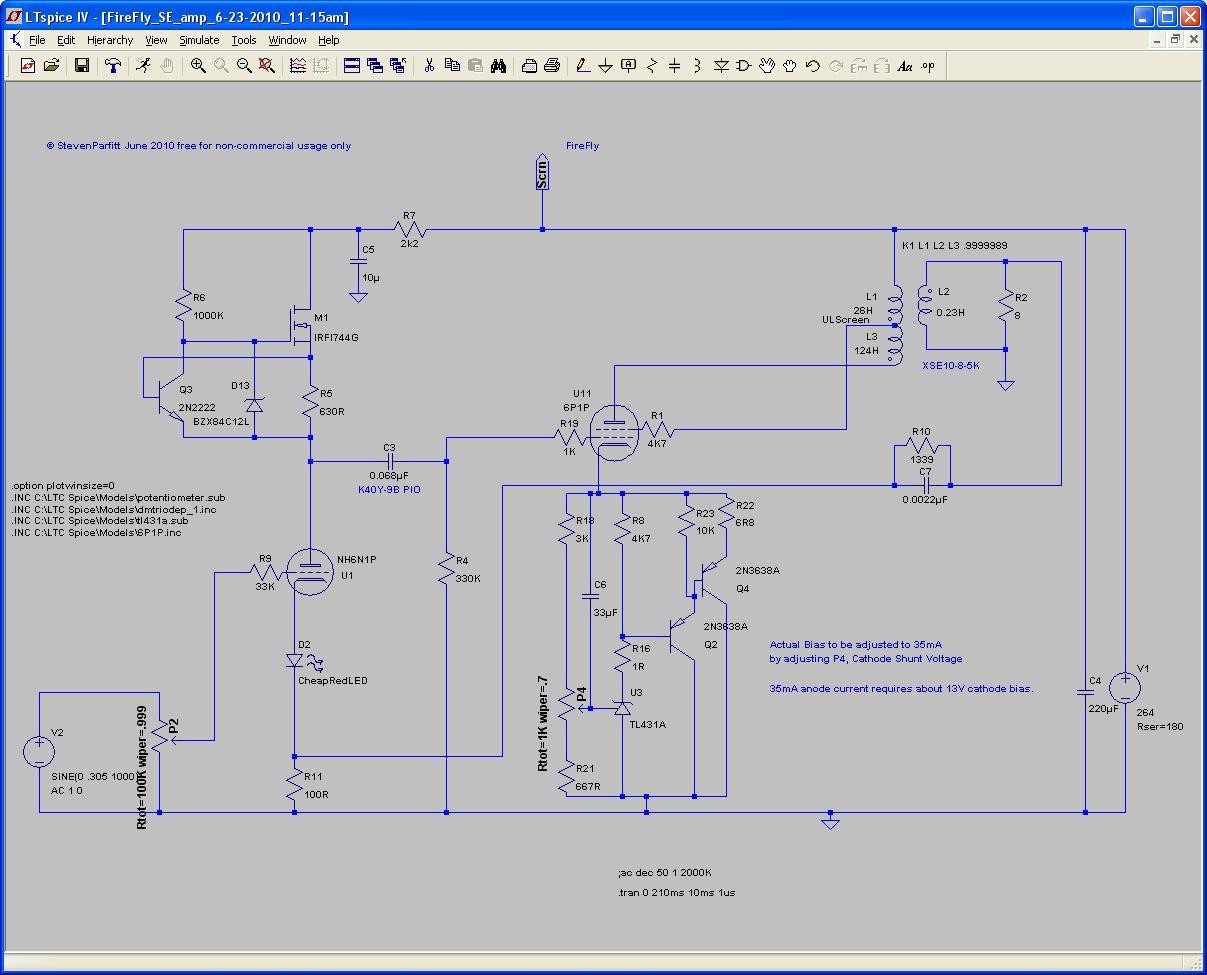
Task: Cut selection with scissors icon
Action: point(429,66)
